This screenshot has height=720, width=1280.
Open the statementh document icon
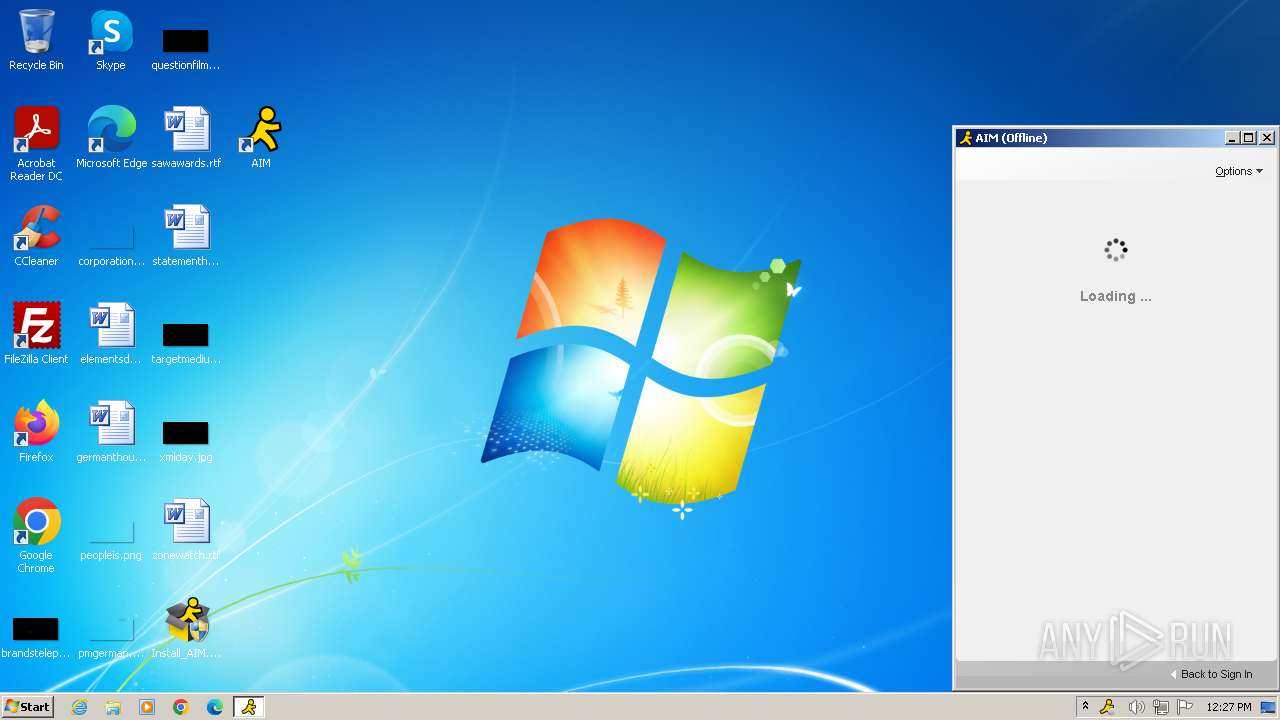coord(186,236)
